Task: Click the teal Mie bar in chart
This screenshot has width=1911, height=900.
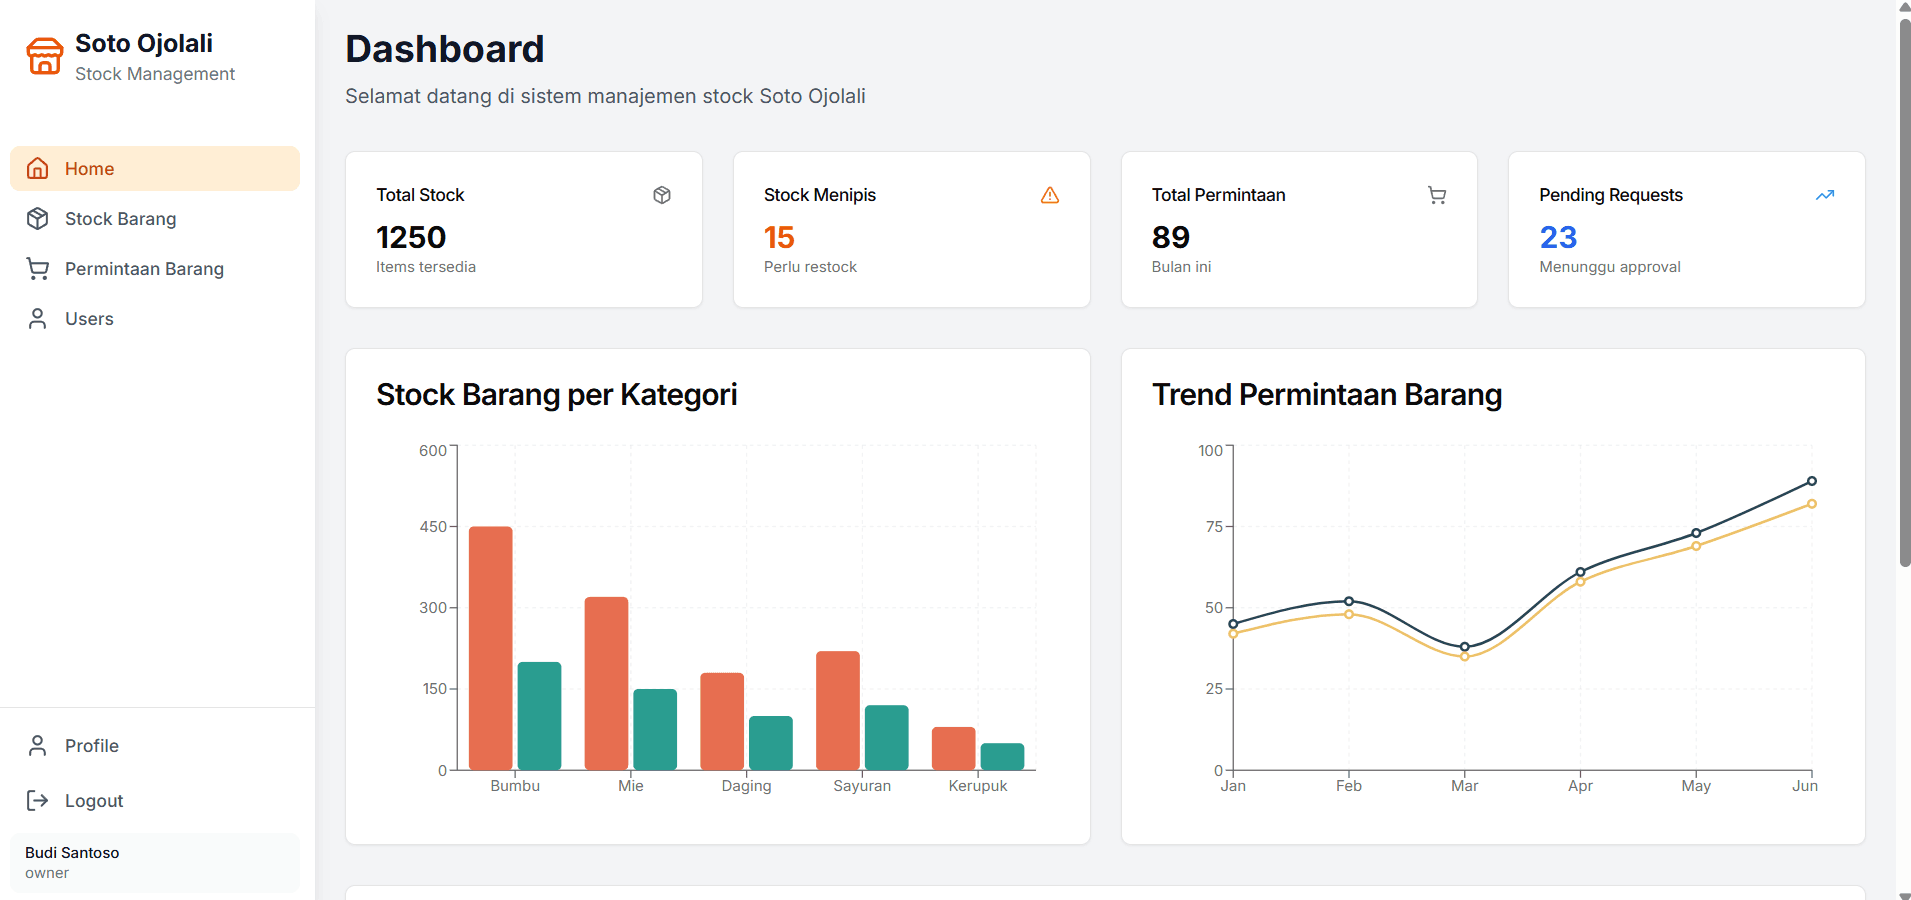Action: point(655,729)
